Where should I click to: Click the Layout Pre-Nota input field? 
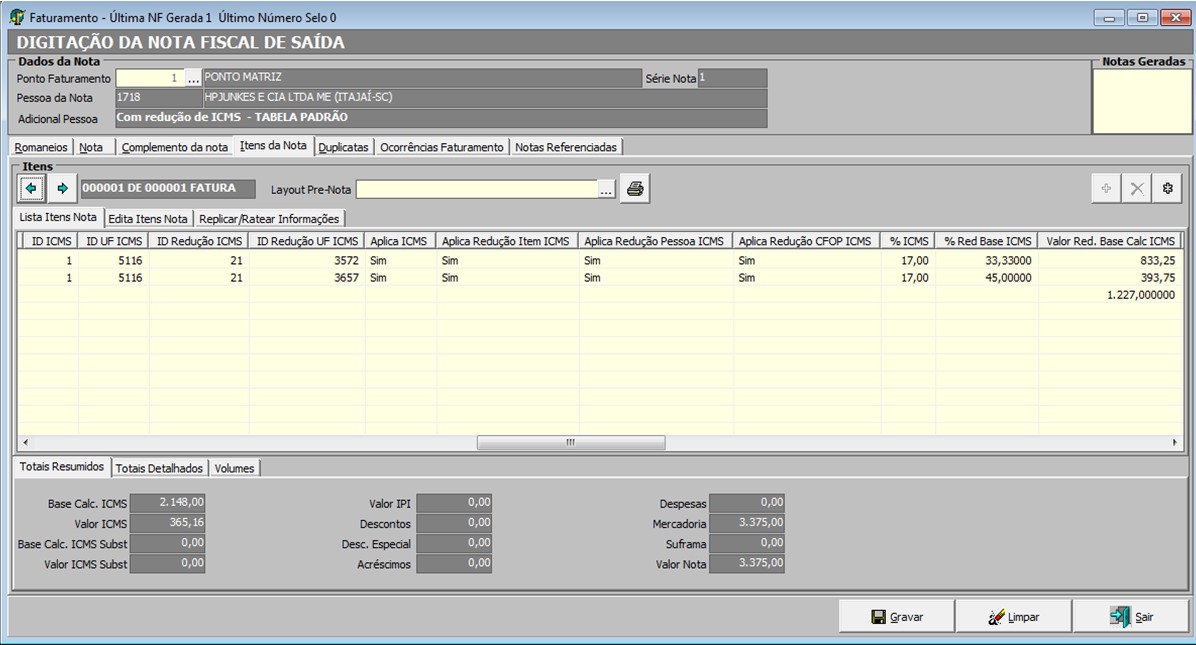click(476, 190)
